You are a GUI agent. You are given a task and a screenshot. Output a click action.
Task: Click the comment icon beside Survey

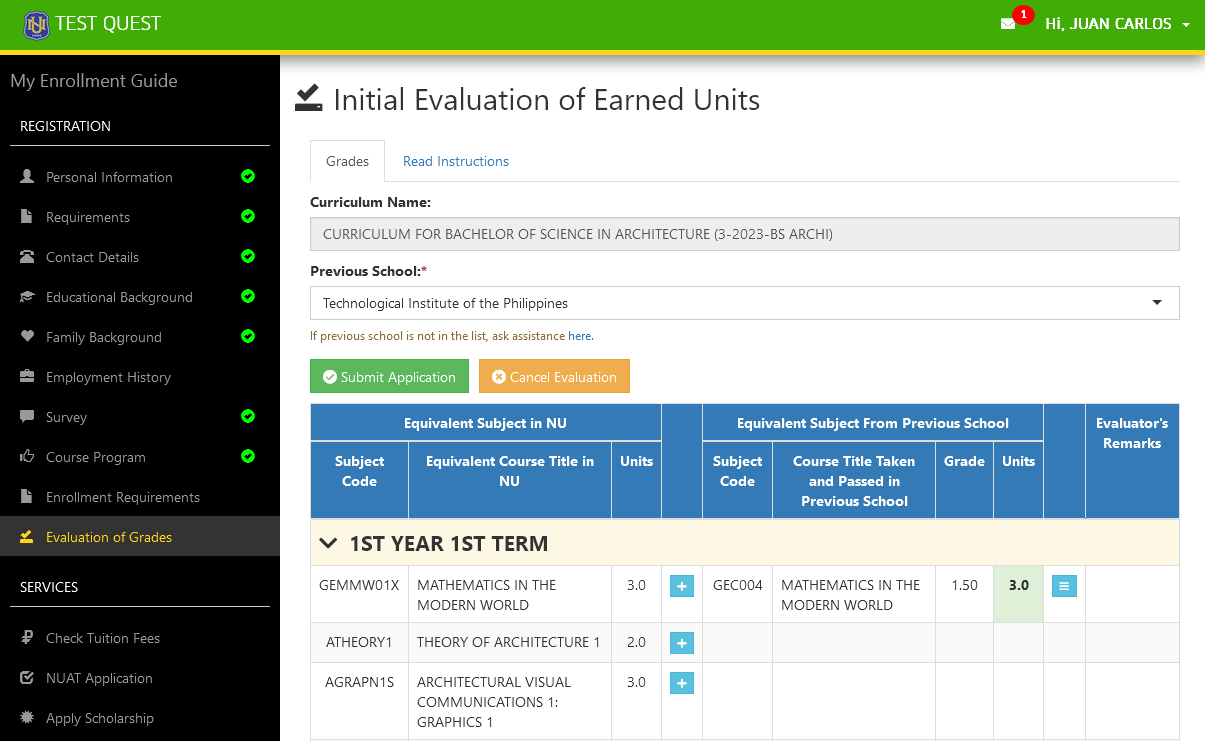tap(27, 417)
